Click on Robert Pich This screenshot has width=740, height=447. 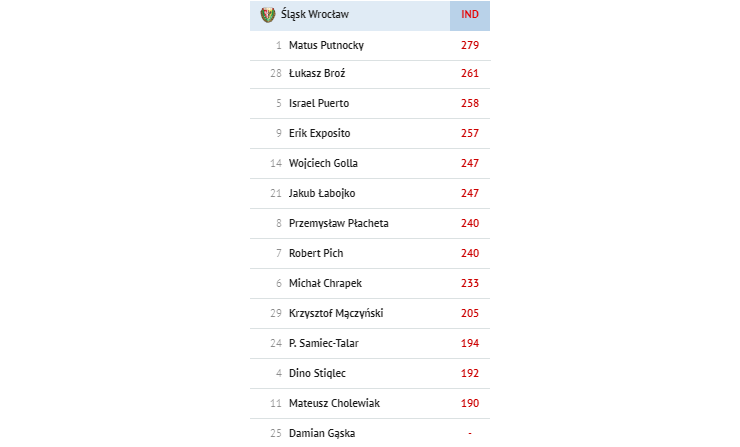pos(316,253)
